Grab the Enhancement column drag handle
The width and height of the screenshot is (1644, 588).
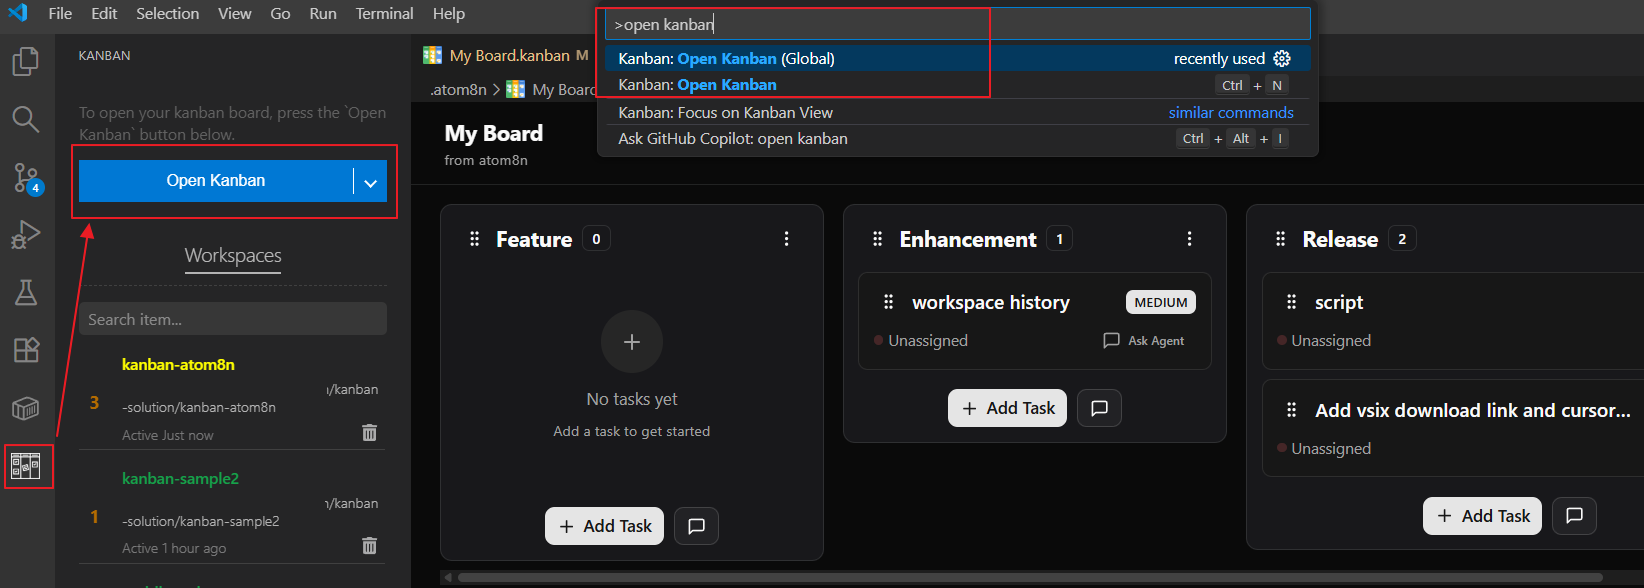878,239
